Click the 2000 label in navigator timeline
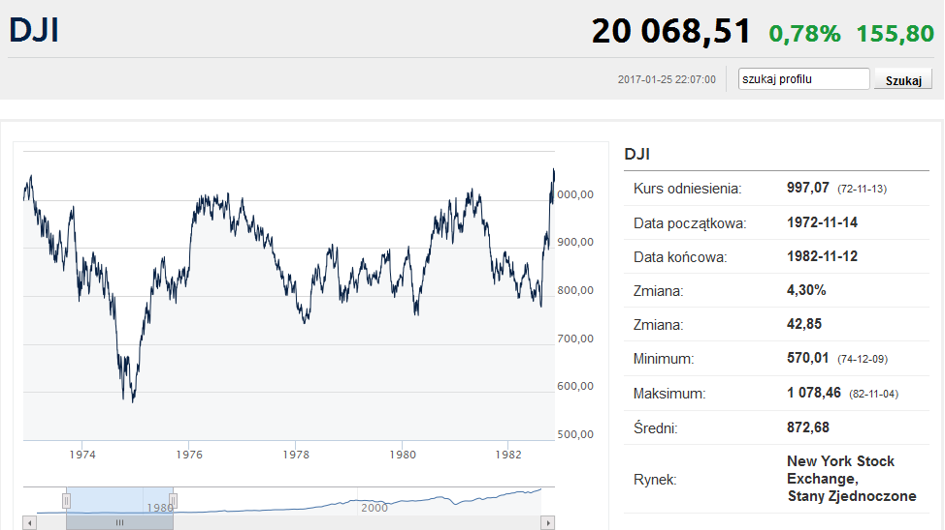This screenshot has width=945, height=530. click(374, 508)
